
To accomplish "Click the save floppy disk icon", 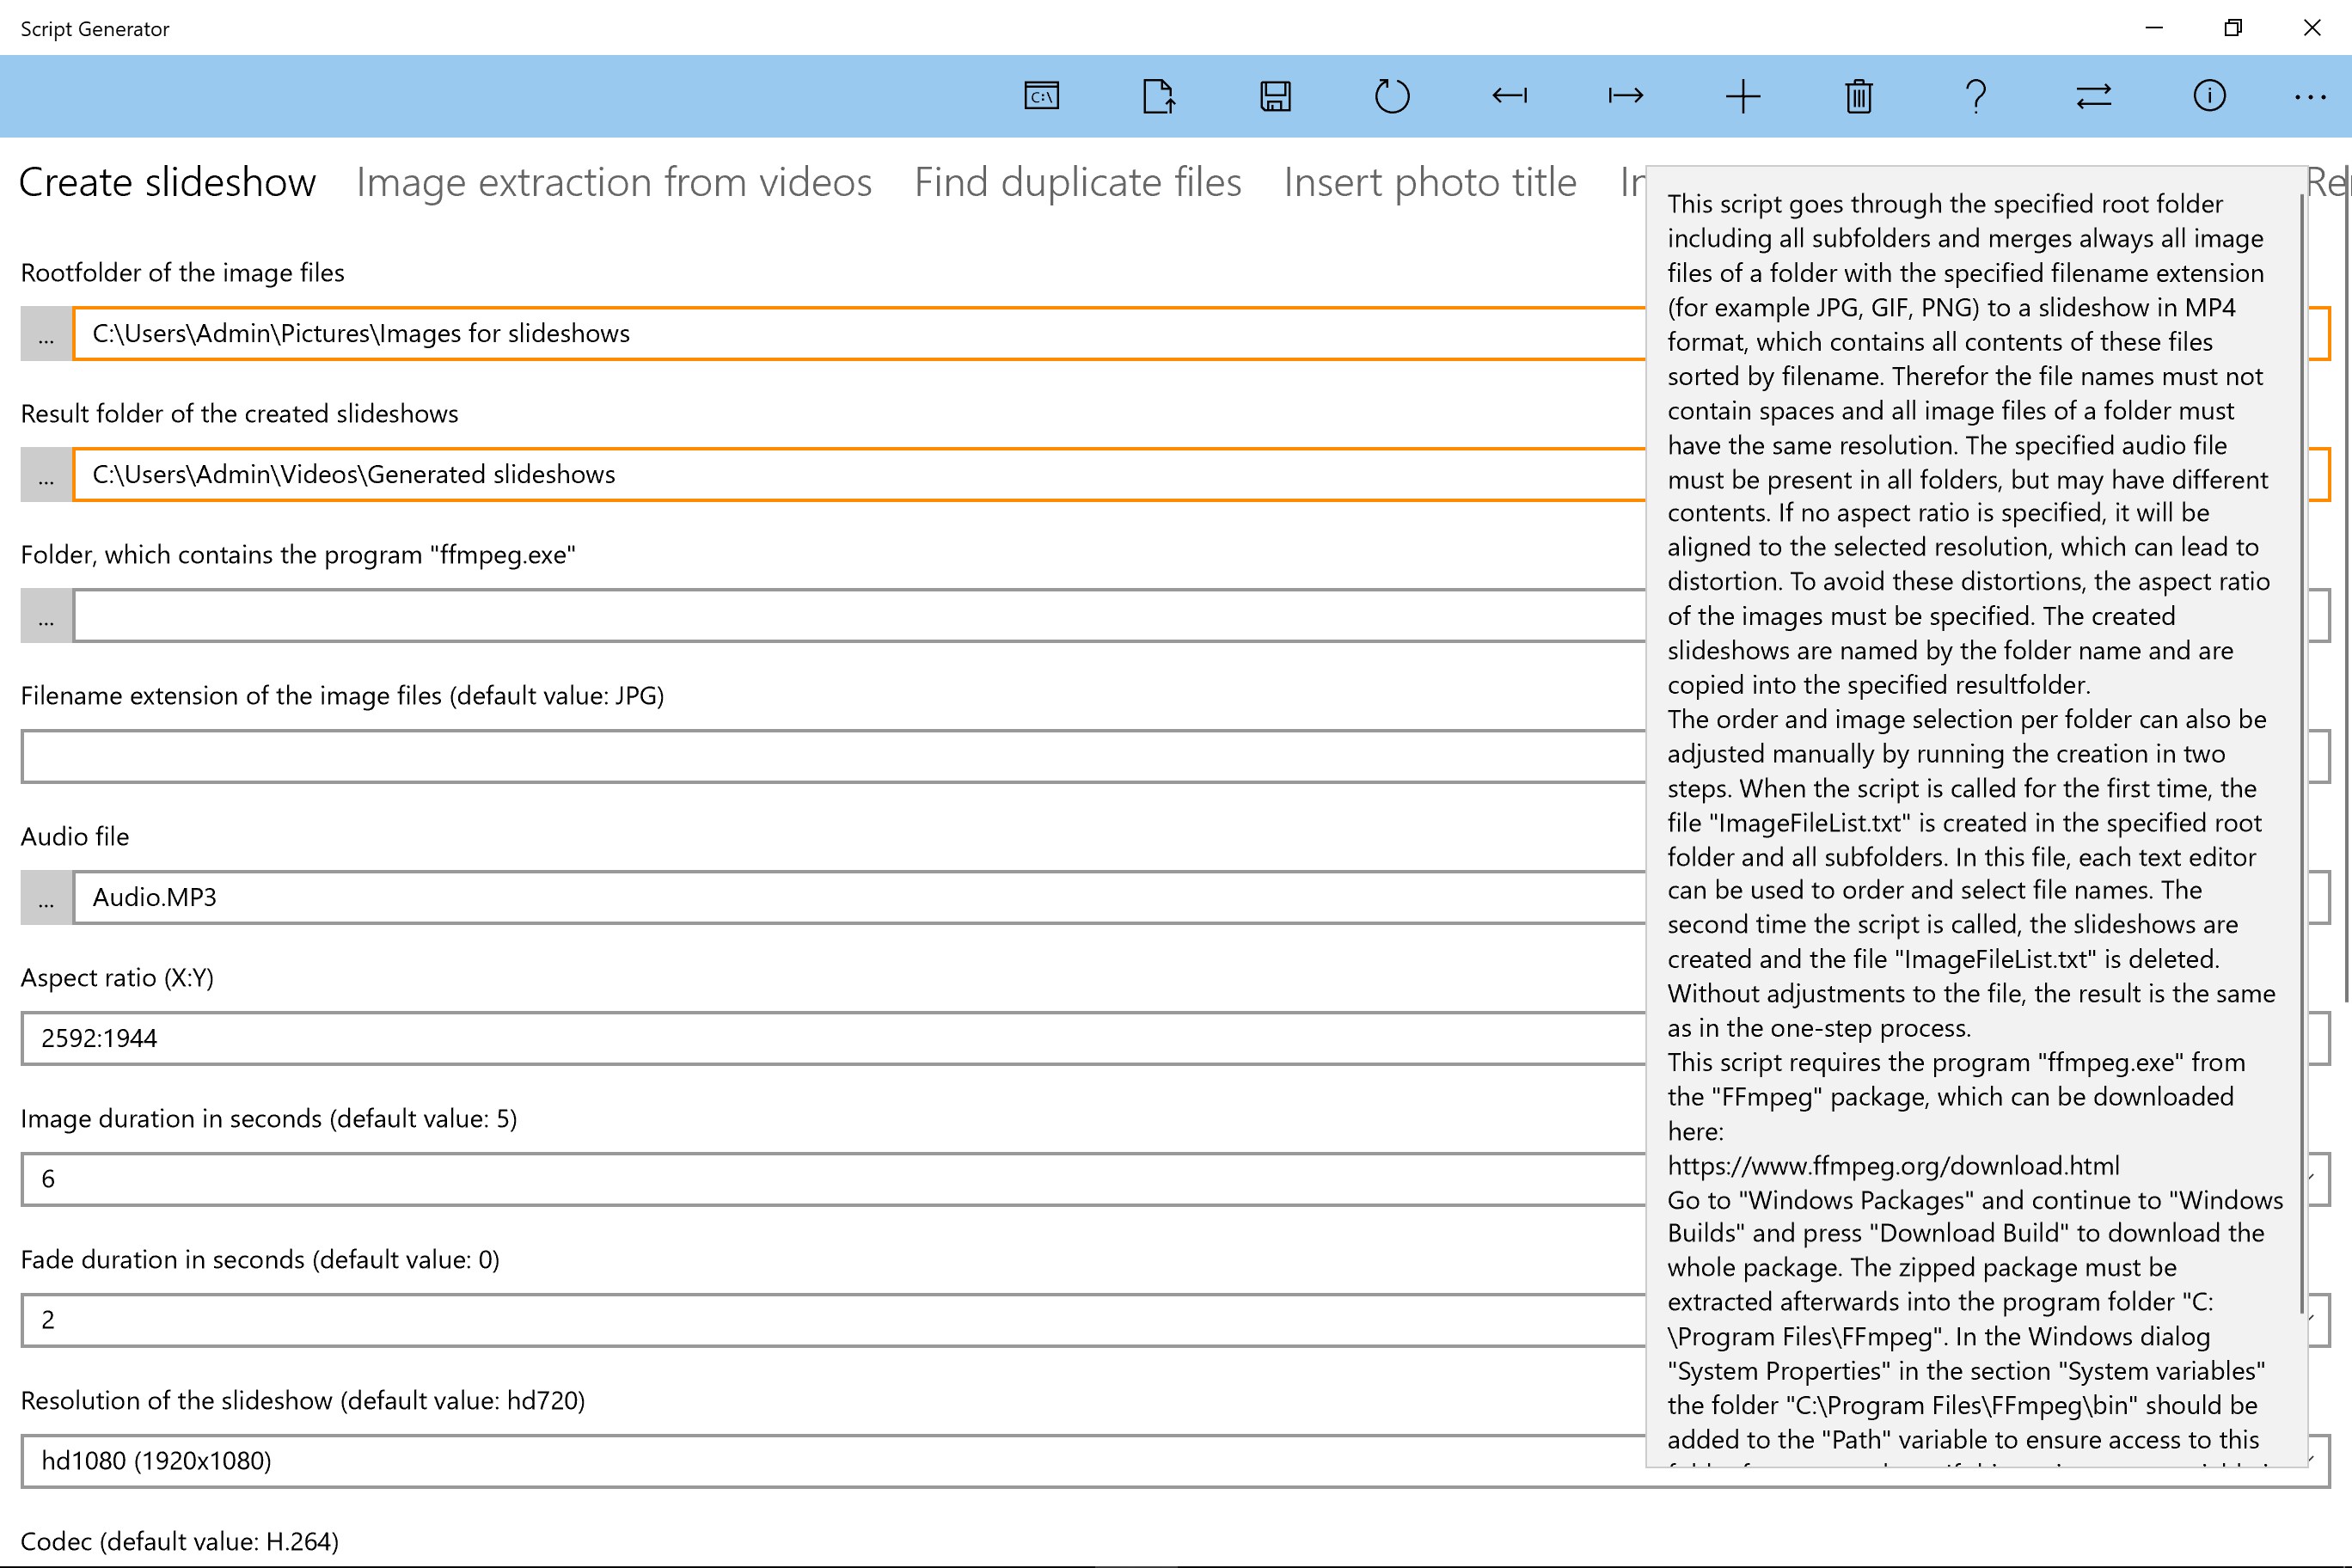I will (1275, 96).
